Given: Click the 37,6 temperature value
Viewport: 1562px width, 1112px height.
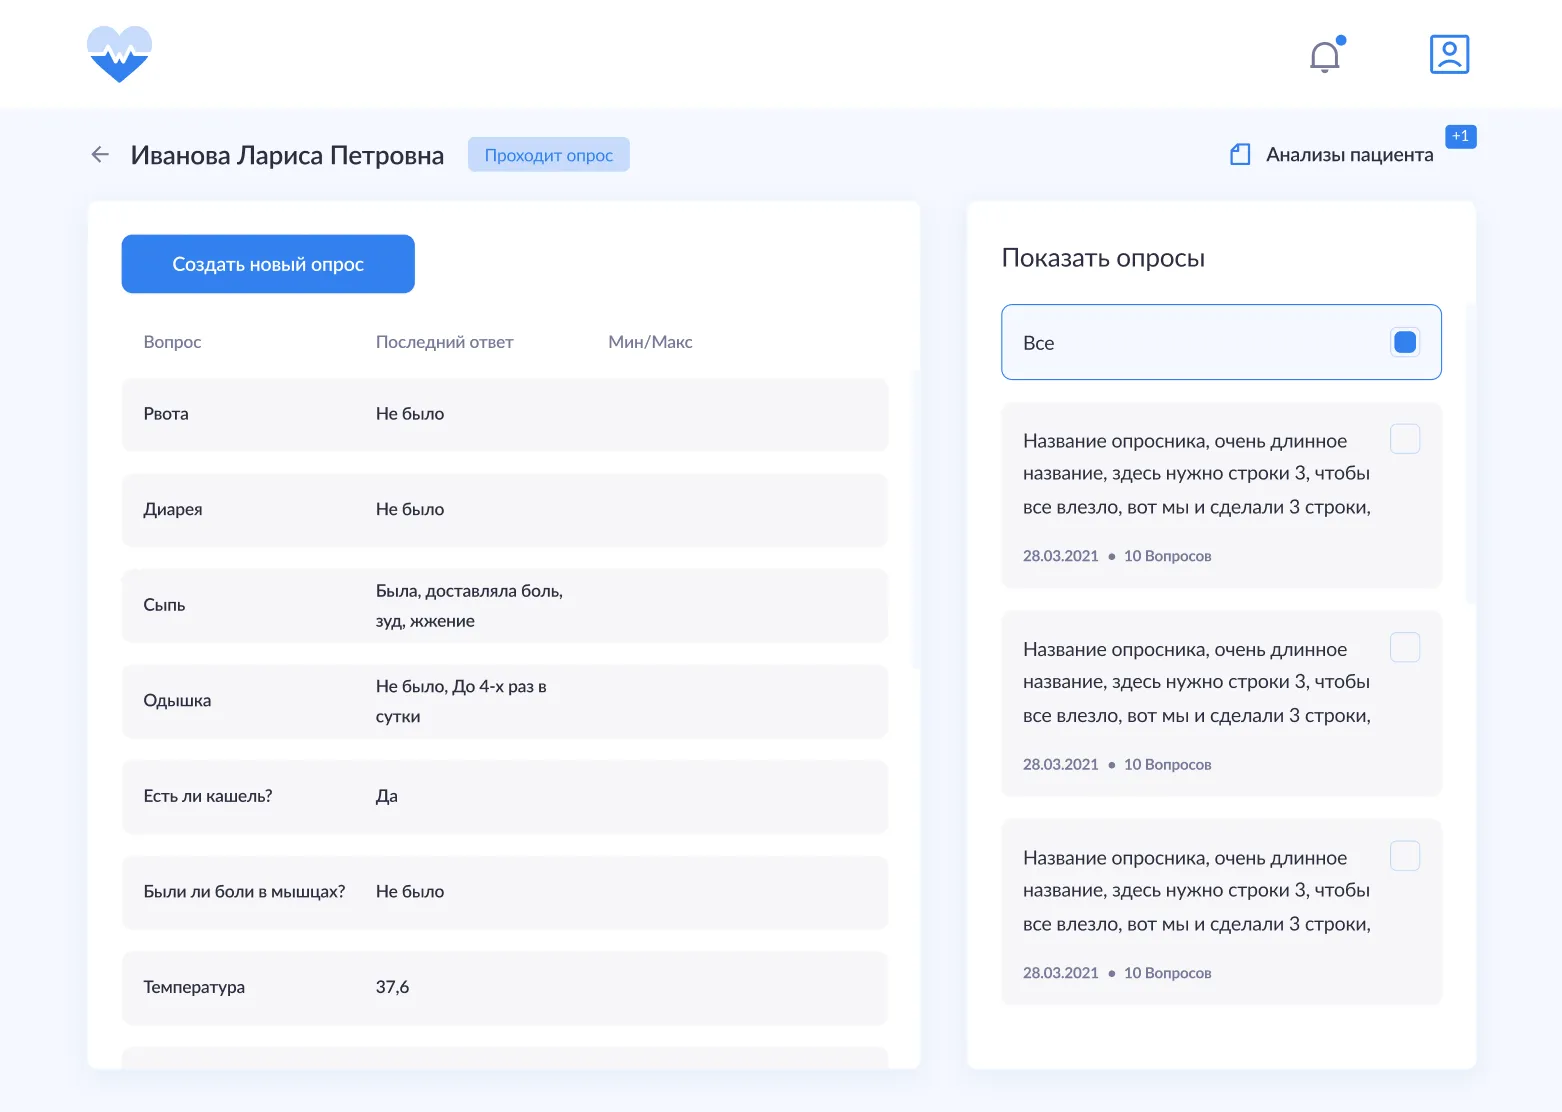Looking at the screenshot, I should click(x=392, y=987).
